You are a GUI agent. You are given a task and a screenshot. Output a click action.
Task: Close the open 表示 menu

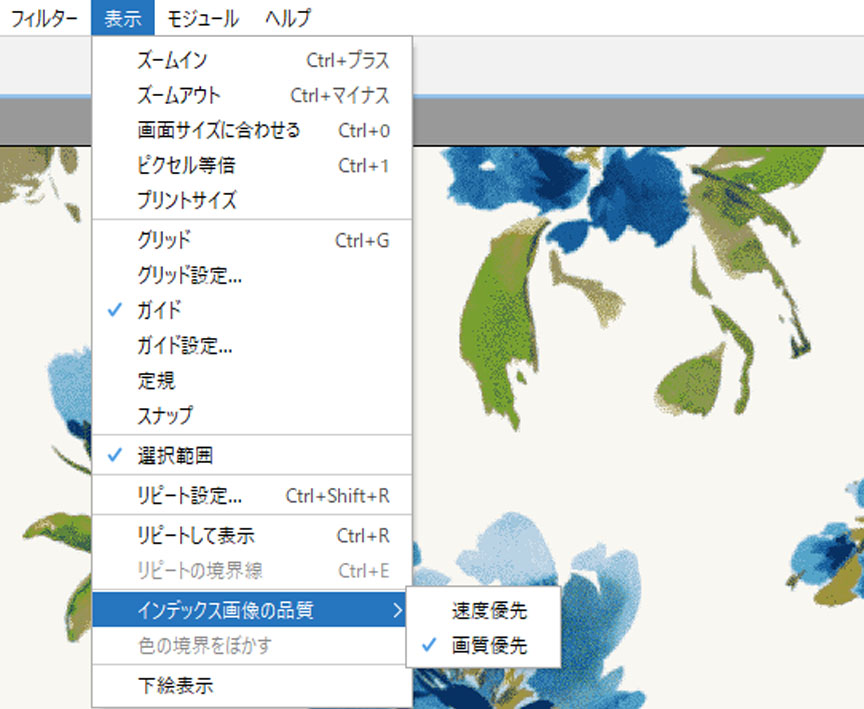coord(122,18)
